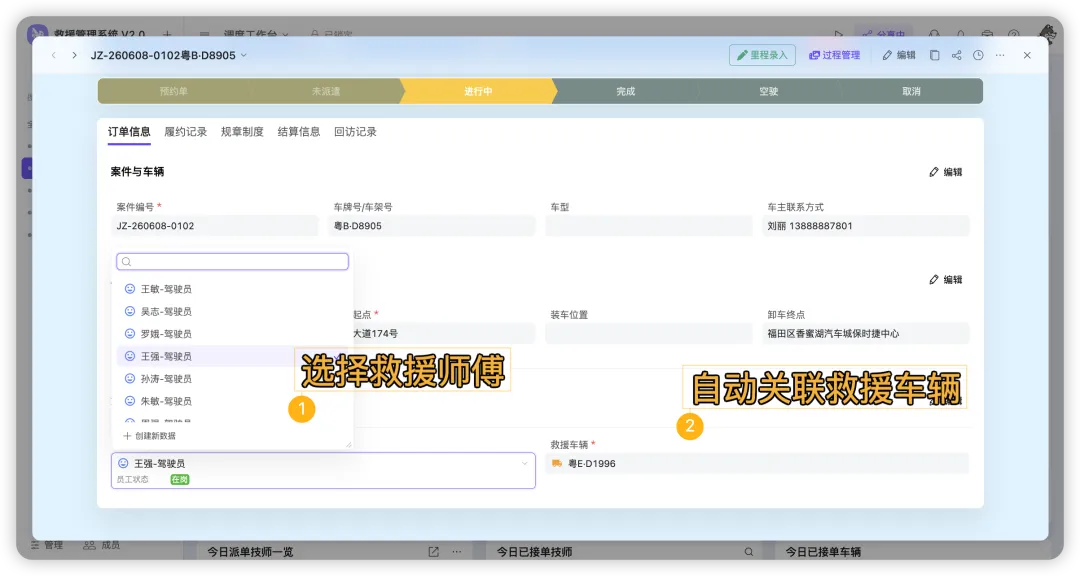Go to the previous record arrow
1080x576 pixels.
(54, 55)
